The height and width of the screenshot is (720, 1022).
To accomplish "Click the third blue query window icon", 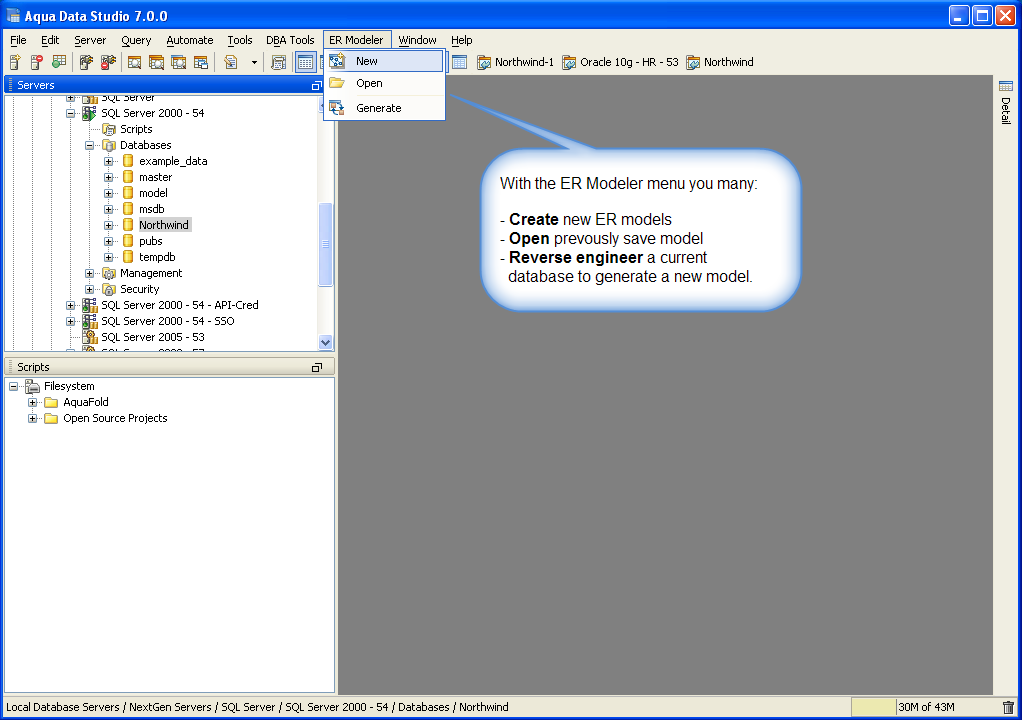I will tap(179, 62).
